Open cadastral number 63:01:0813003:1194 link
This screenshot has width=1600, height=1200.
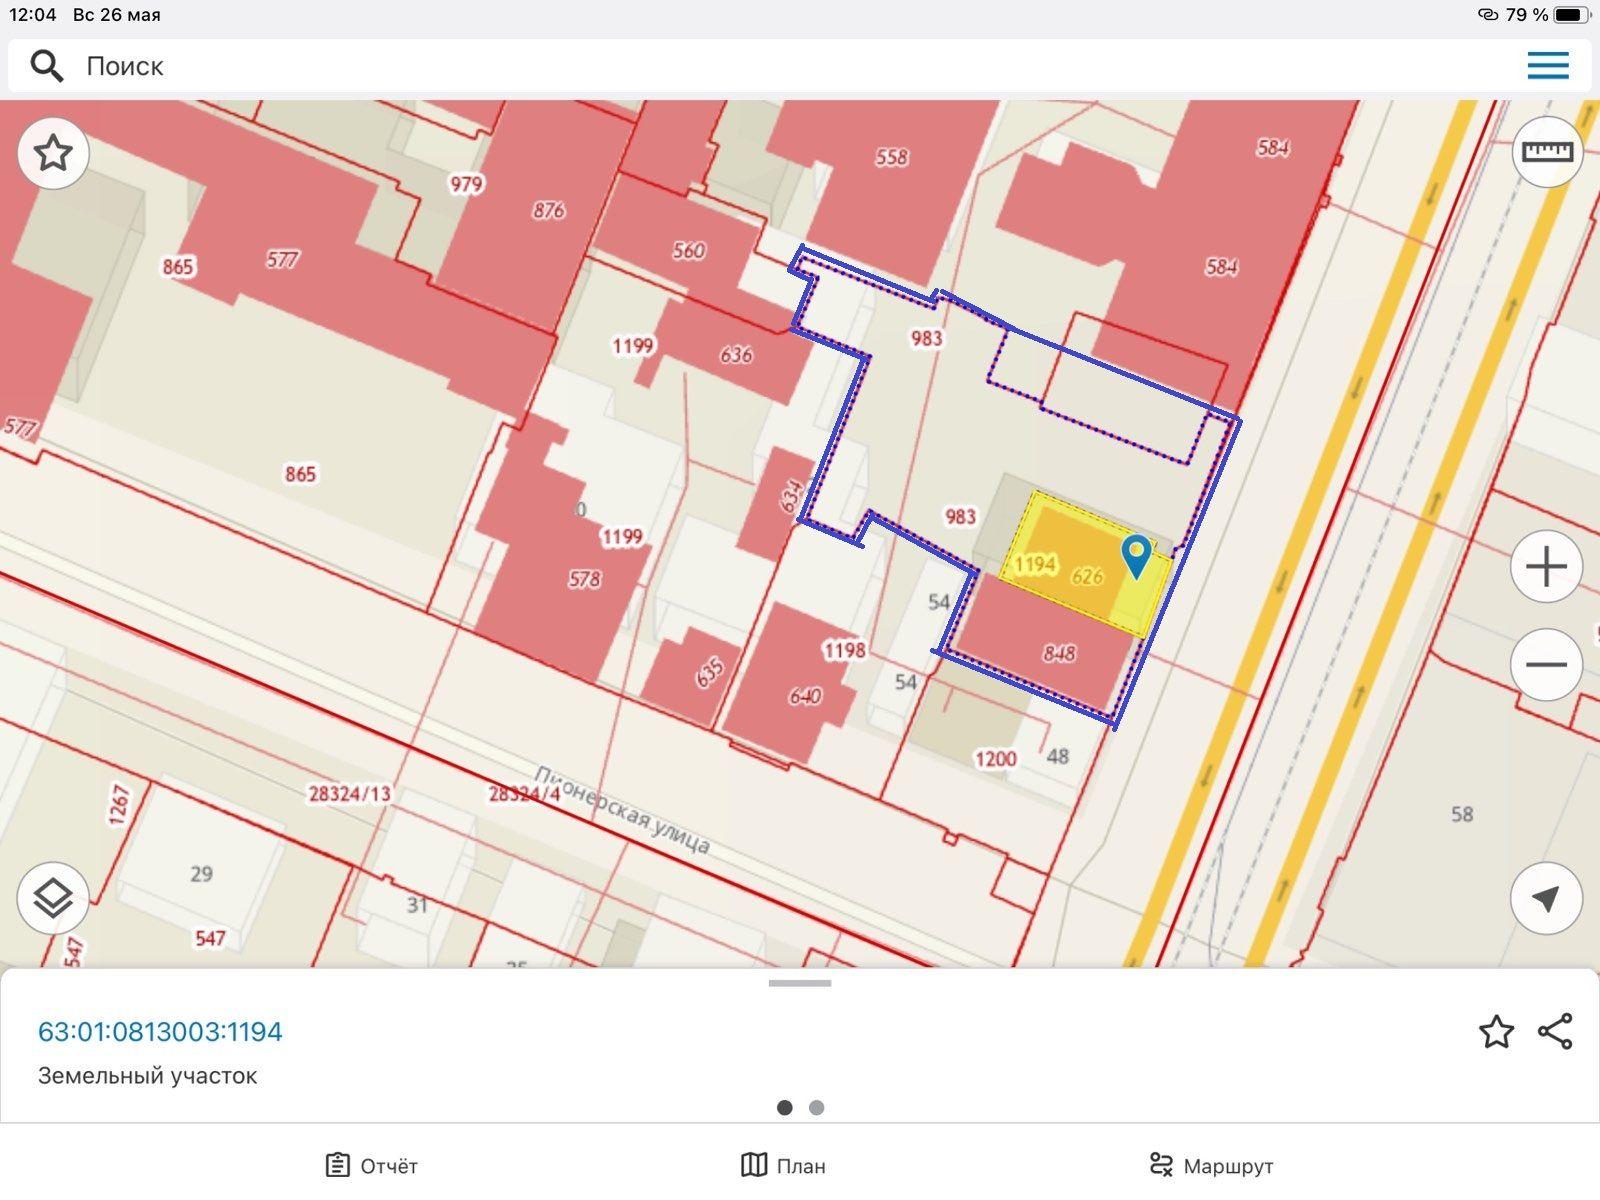(160, 1031)
